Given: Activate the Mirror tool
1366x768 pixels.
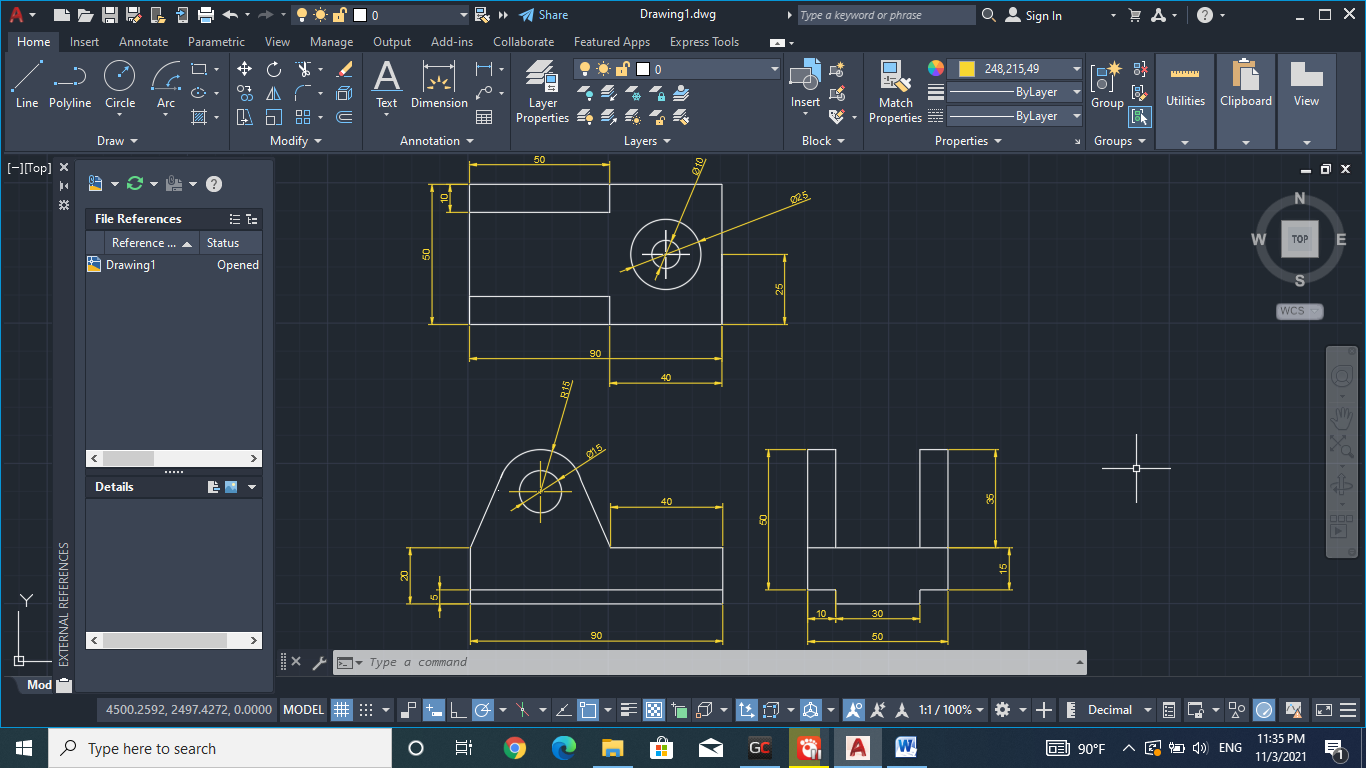Looking at the screenshot, I should coord(274,93).
